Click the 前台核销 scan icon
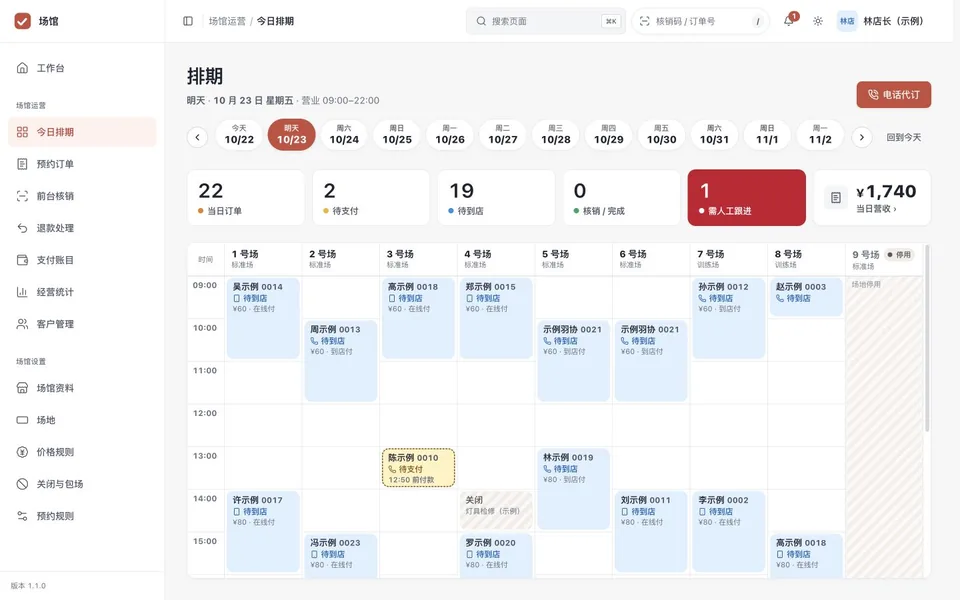The height and width of the screenshot is (600, 960). pos(22,196)
